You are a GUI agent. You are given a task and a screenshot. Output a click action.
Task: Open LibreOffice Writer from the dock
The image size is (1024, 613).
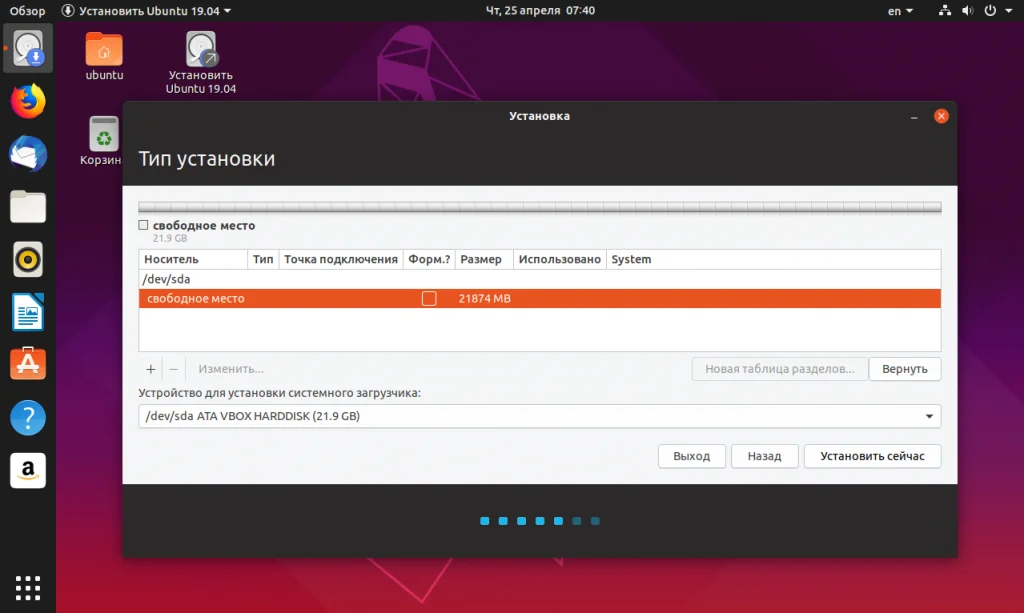28,312
